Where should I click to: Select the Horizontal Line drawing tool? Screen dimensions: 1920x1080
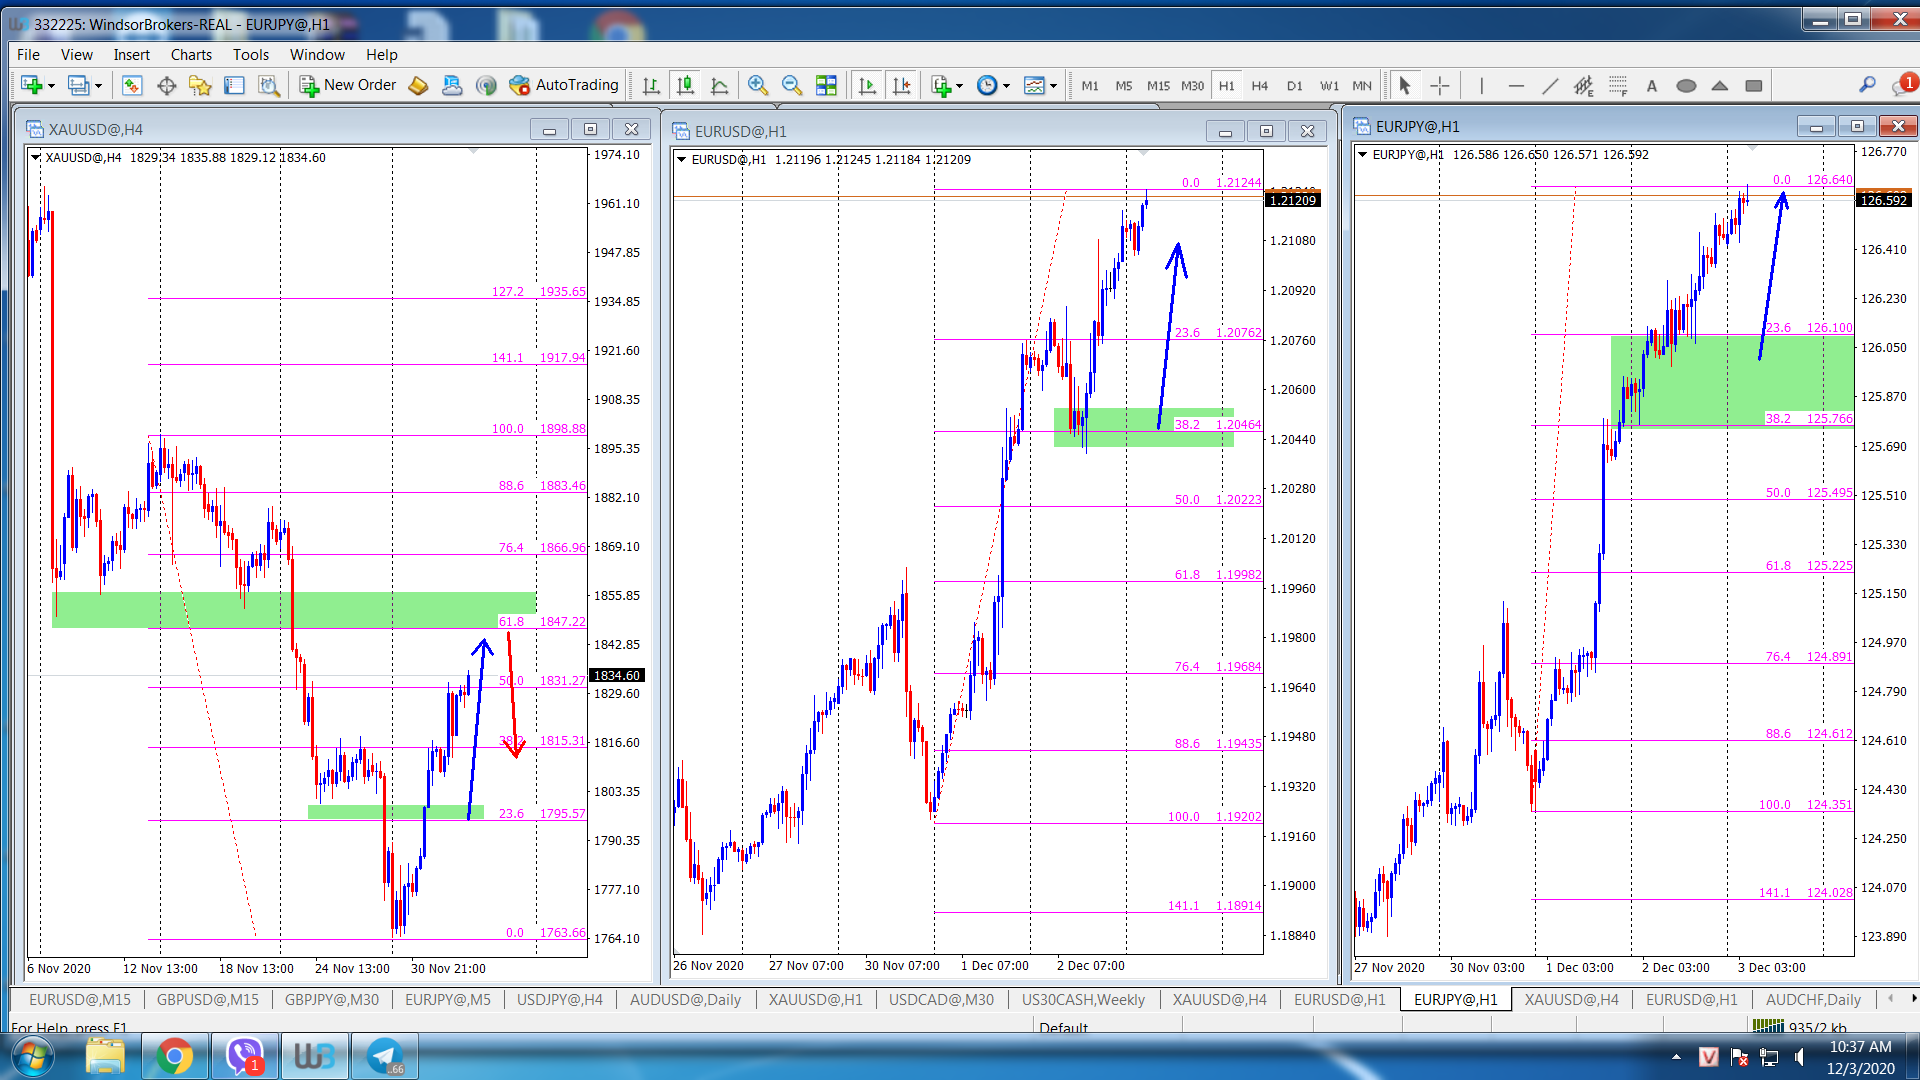coord(1516,86)
